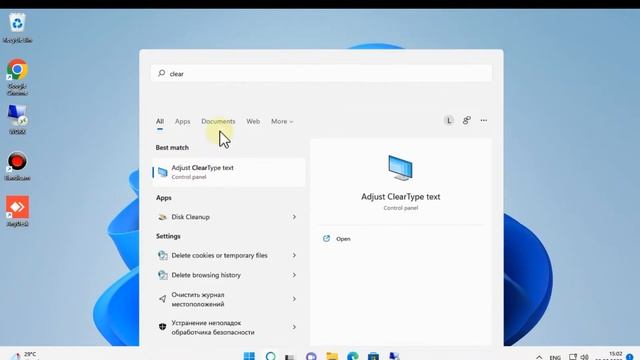
Task: Open the three-dot options menu
Action: pos(484,120)
